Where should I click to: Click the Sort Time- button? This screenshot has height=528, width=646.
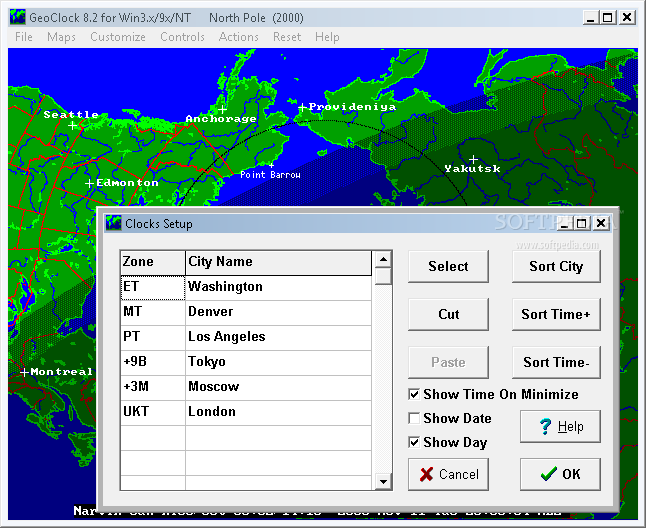[x=556, y=362]
